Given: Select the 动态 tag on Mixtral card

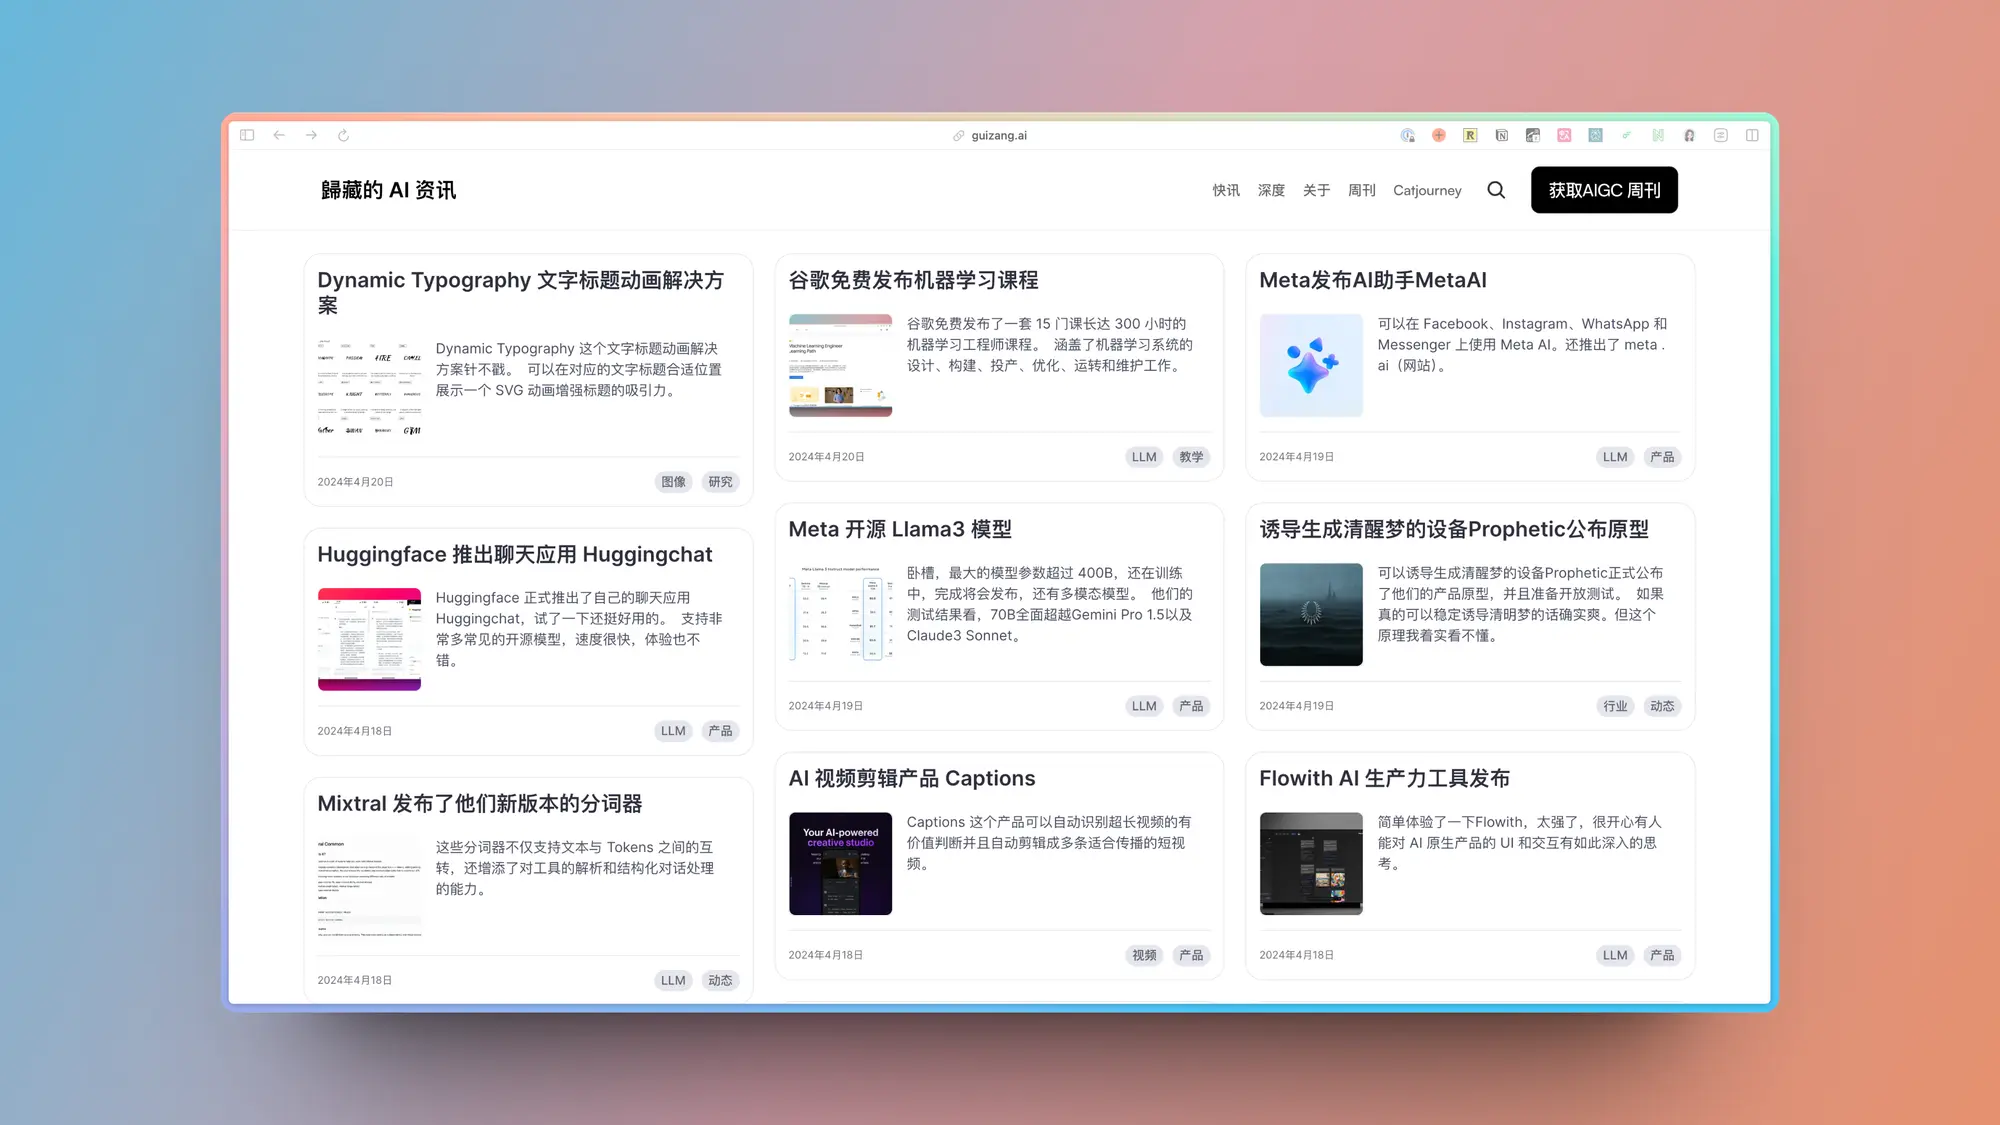Looking at the screenshot, I should click(720, 980).
